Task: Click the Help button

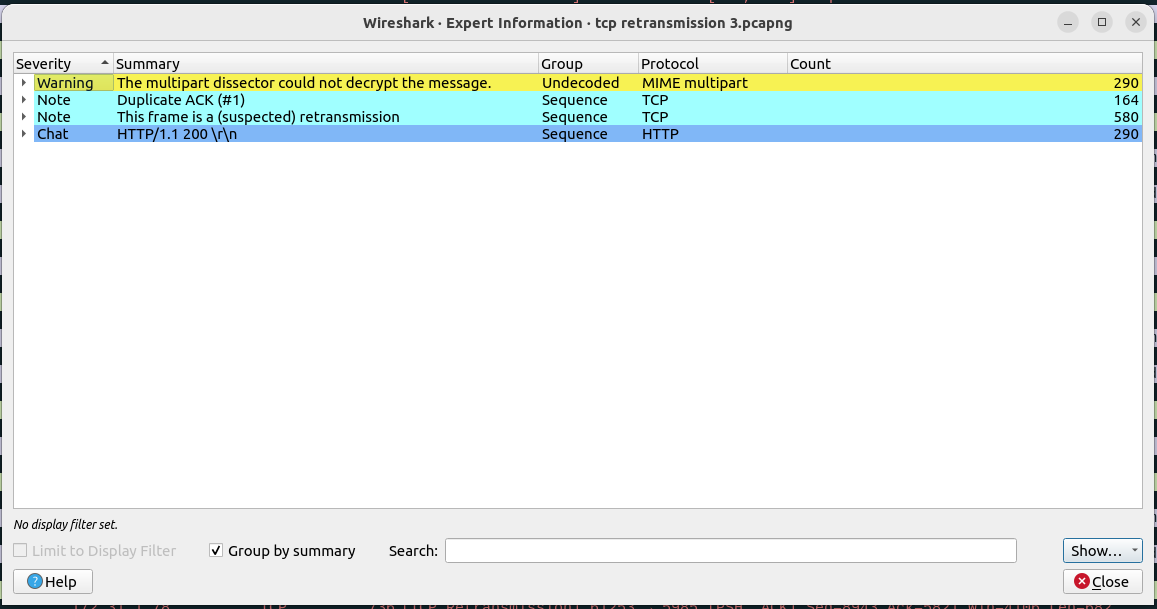Action: [x=53, y=582]
